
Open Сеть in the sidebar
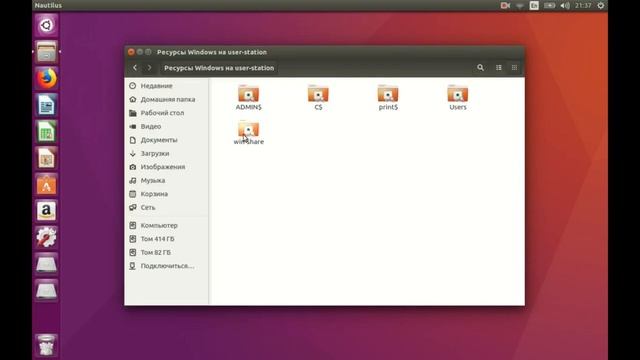click(x=167, y=207)
